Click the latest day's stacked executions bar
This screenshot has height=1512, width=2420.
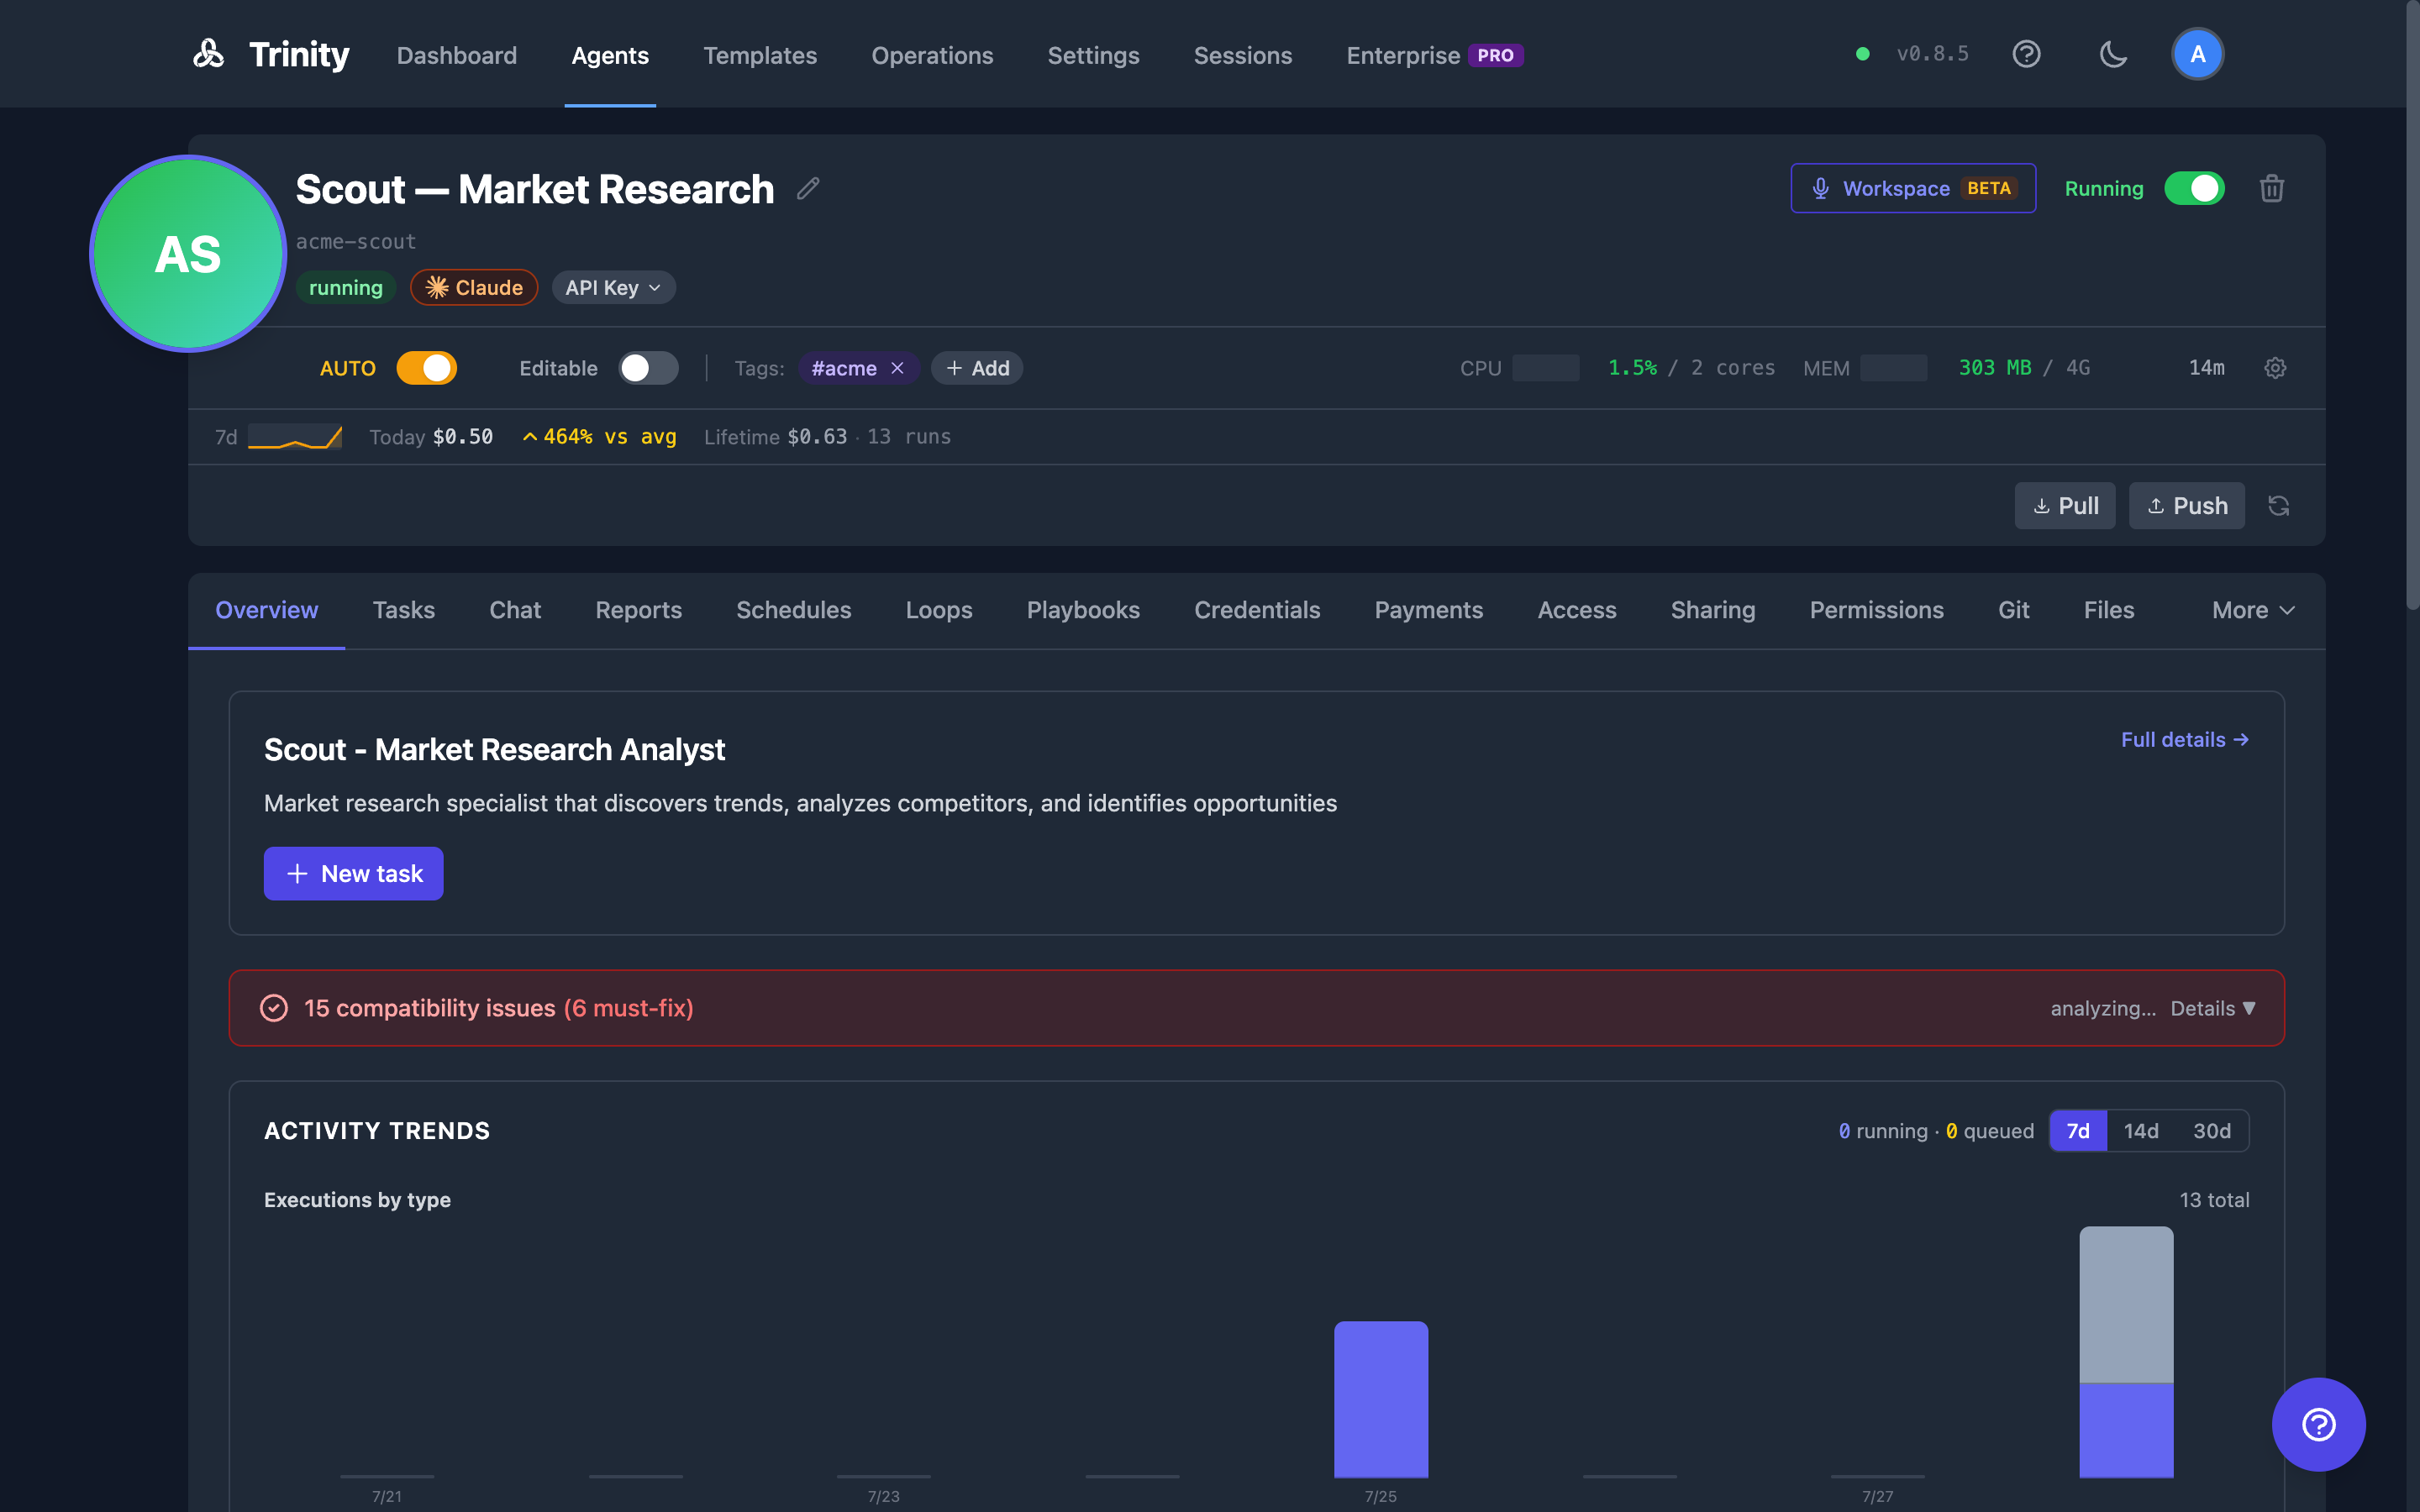[2126, 1351]
